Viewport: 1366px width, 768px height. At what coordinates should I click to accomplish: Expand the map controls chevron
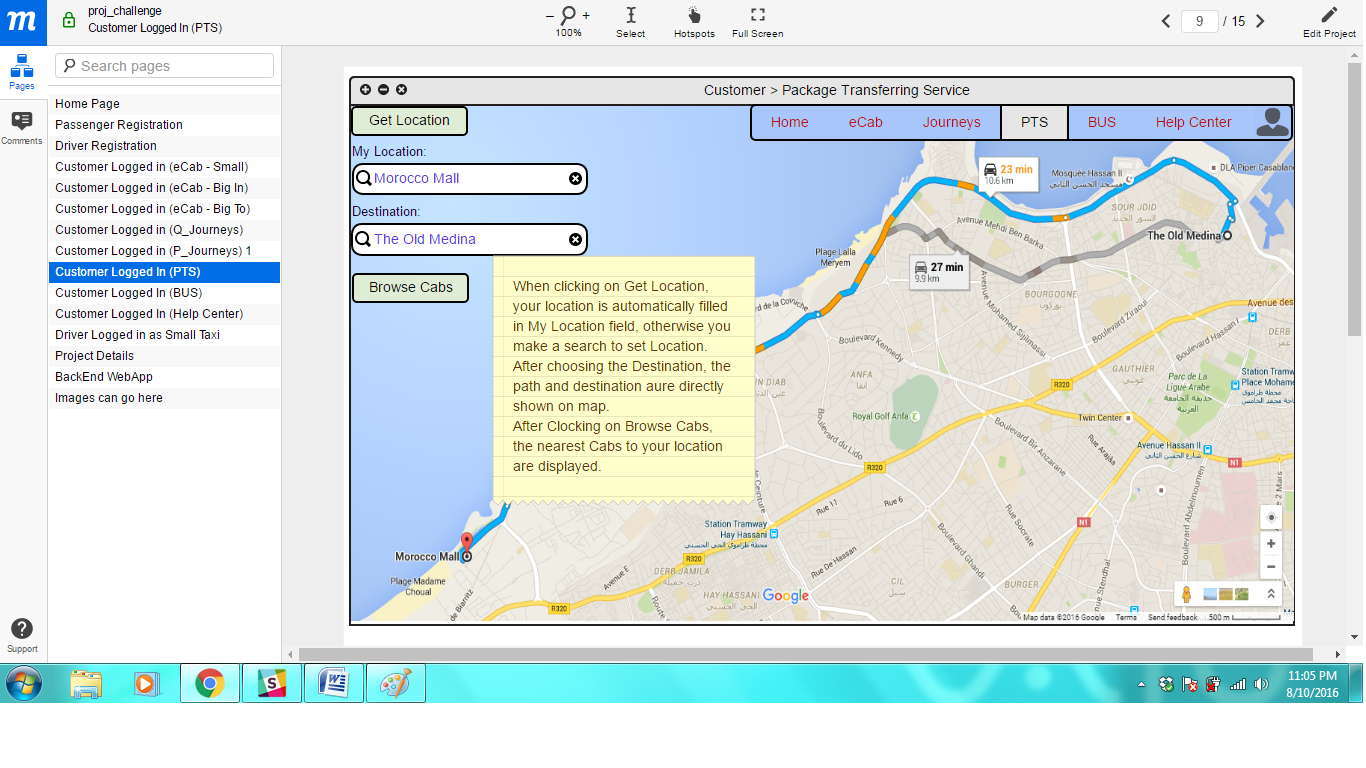tap(1271, 594)
